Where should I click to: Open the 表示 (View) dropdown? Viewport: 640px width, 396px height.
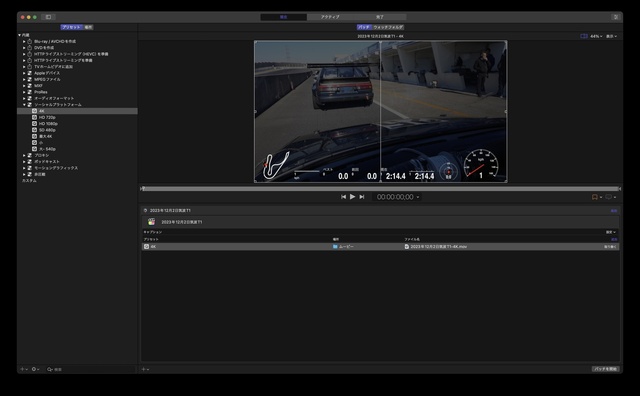coord(611,36)
